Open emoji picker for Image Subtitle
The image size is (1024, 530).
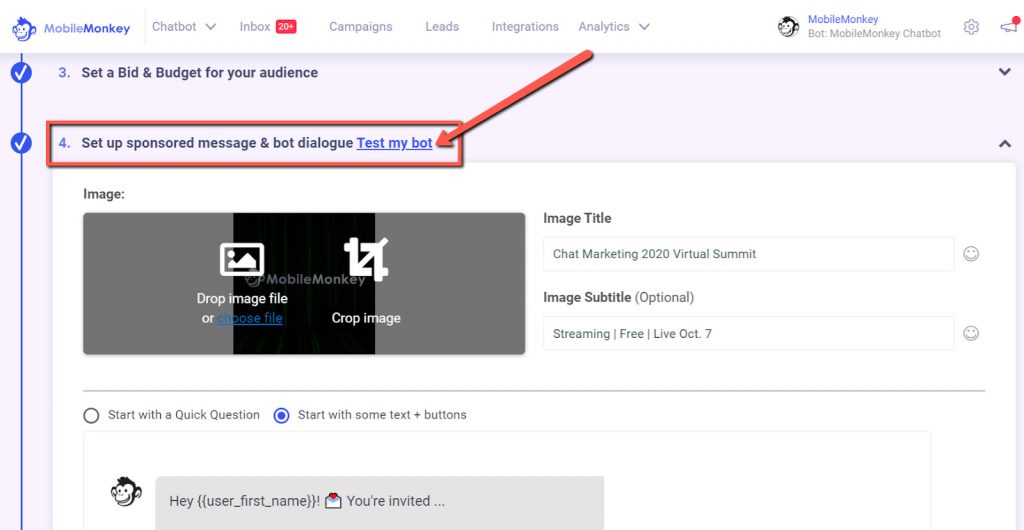click(971, 333)
